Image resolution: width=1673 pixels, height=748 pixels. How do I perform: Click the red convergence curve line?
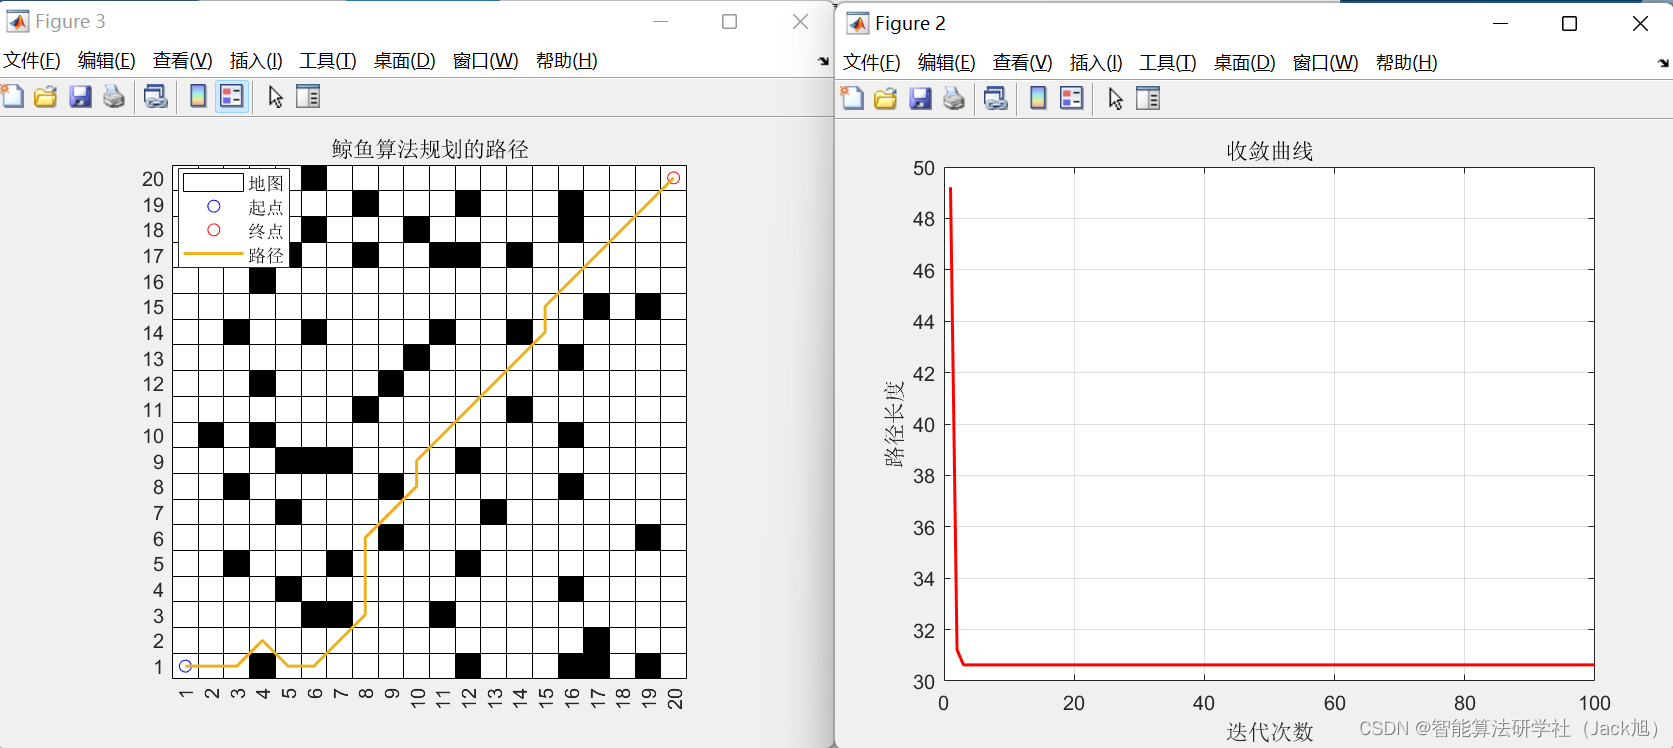pyautogui.click(x=1270, y=664)
